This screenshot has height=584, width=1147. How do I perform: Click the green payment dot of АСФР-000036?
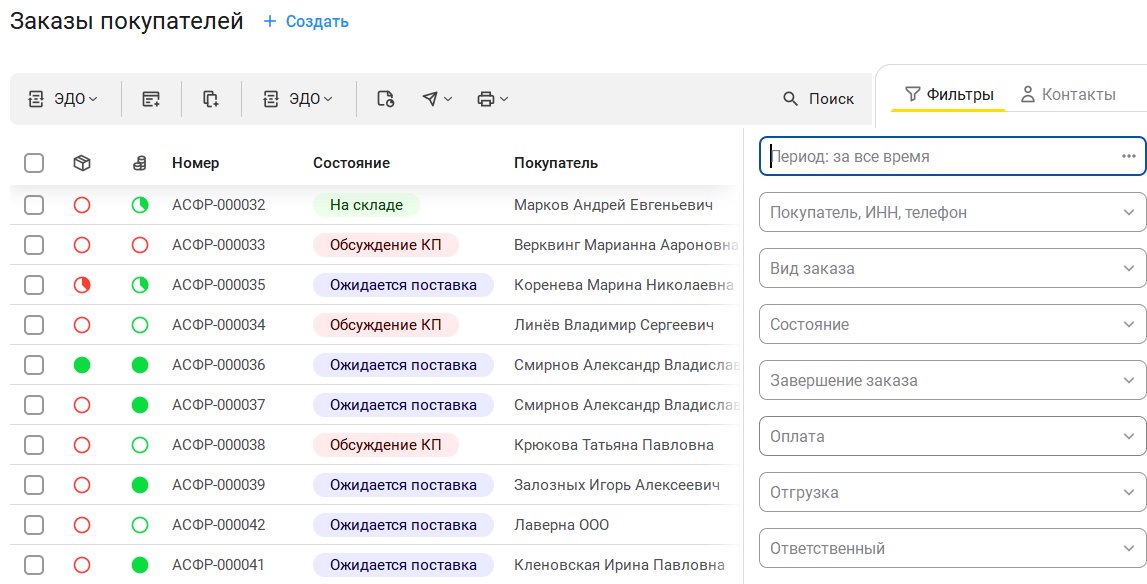(x=140, y=365)
